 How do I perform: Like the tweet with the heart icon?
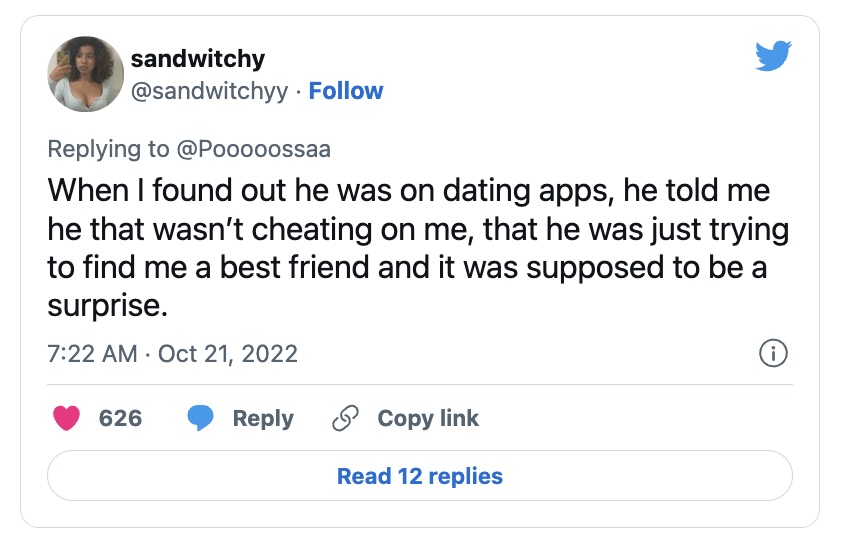67,418
